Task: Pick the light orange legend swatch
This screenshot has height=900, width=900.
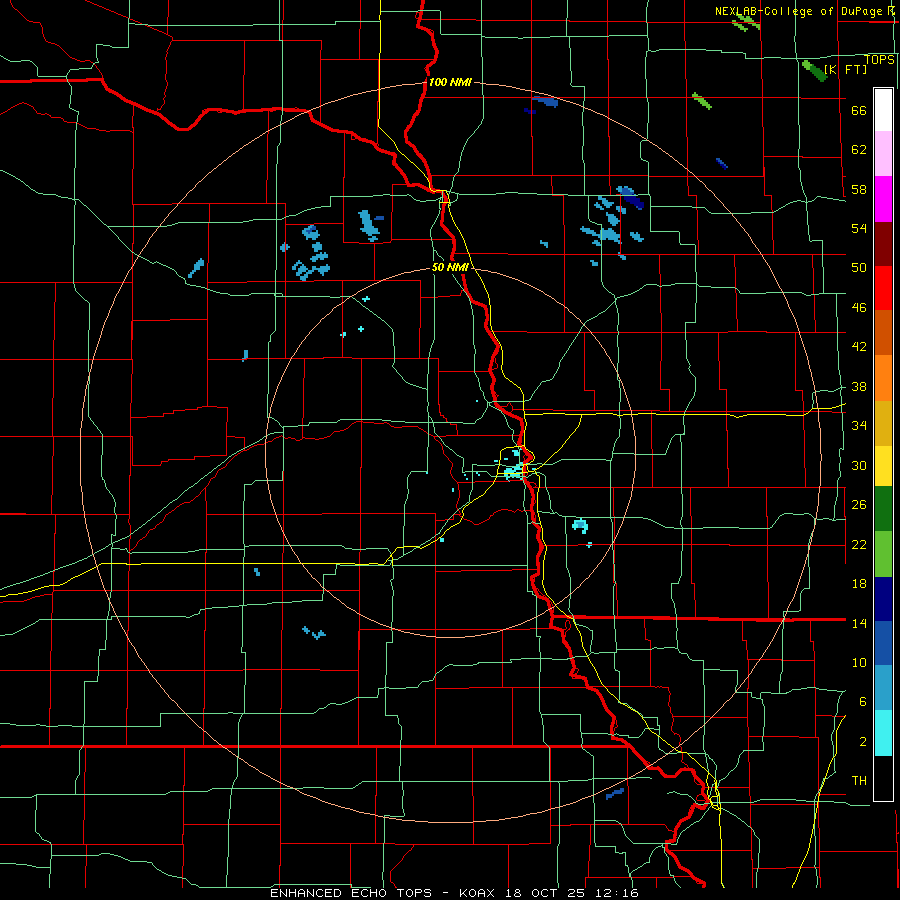Action: [883, 378]
